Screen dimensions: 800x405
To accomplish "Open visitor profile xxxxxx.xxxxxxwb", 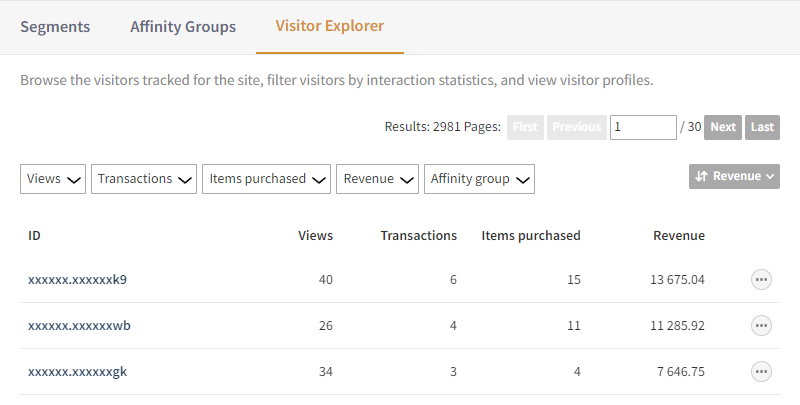I will (x=79, y=326).
